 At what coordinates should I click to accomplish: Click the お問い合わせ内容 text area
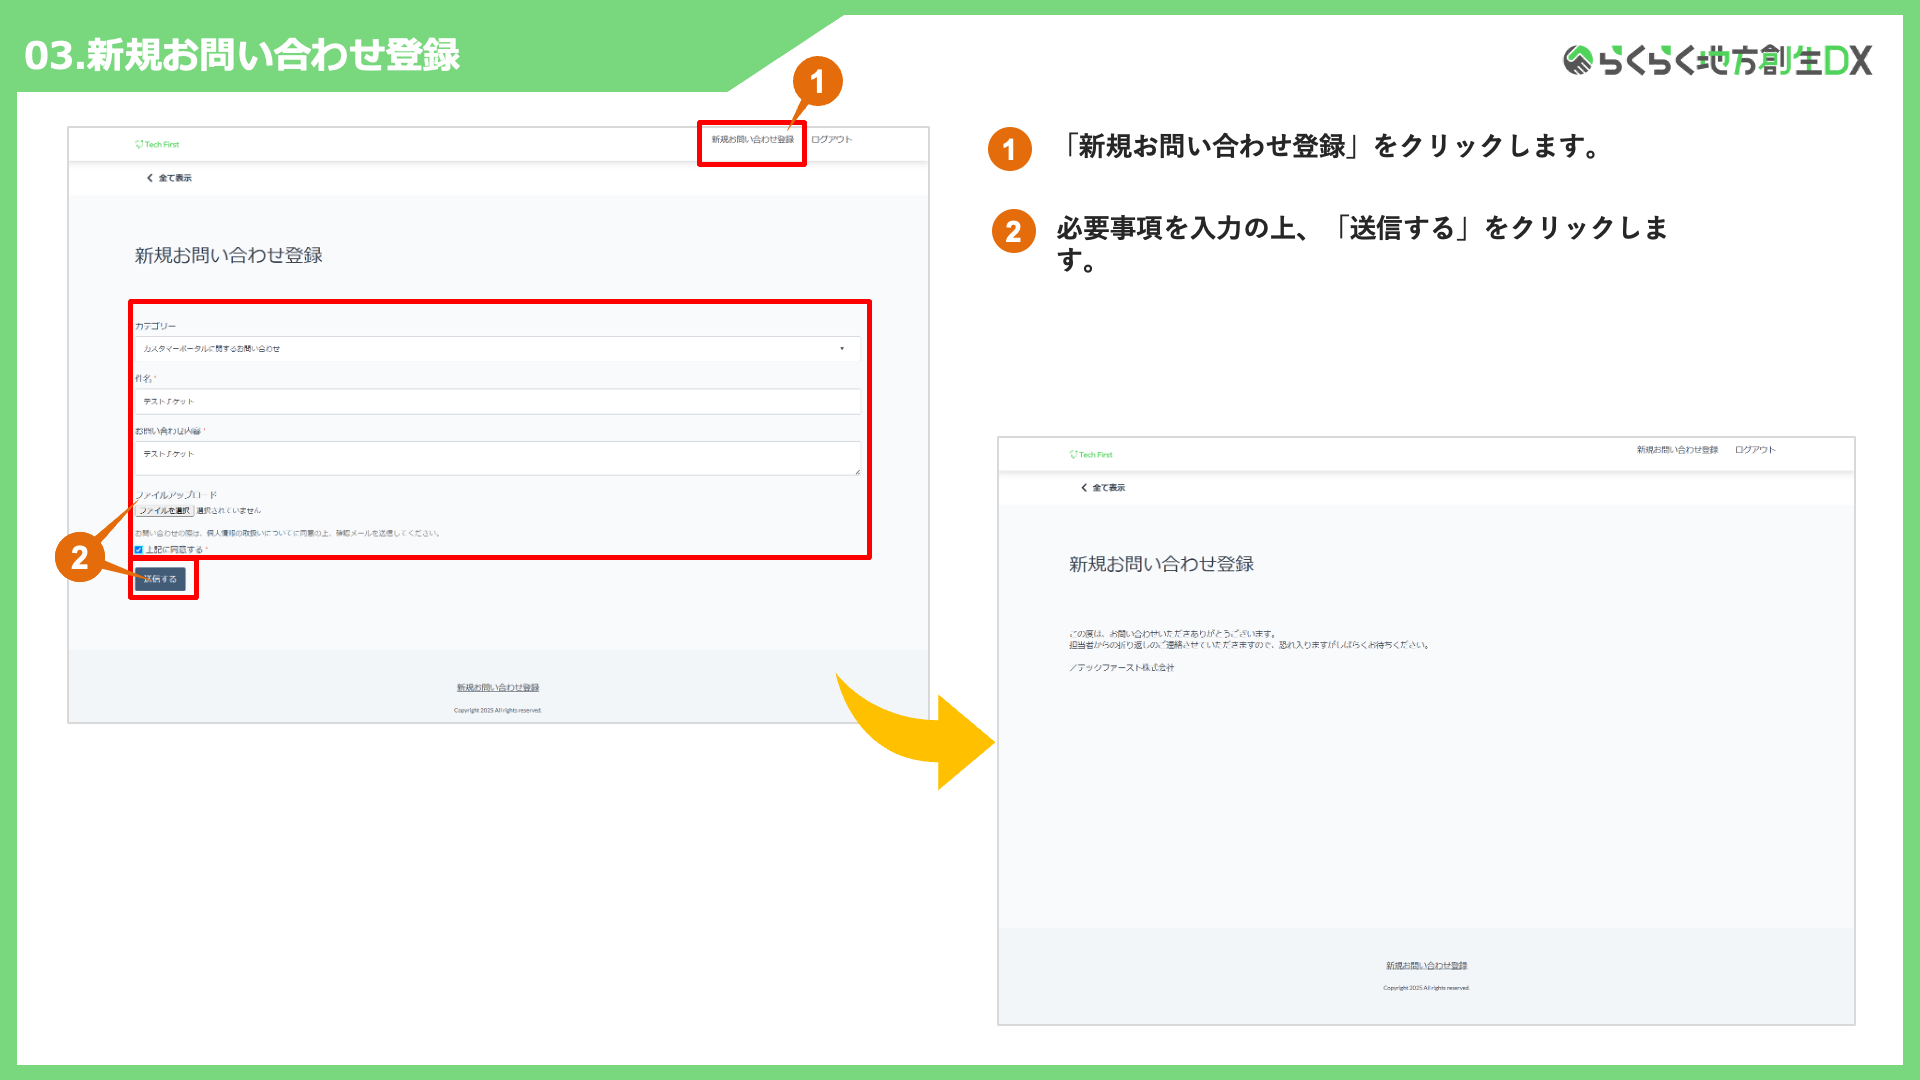pos(497,458)
